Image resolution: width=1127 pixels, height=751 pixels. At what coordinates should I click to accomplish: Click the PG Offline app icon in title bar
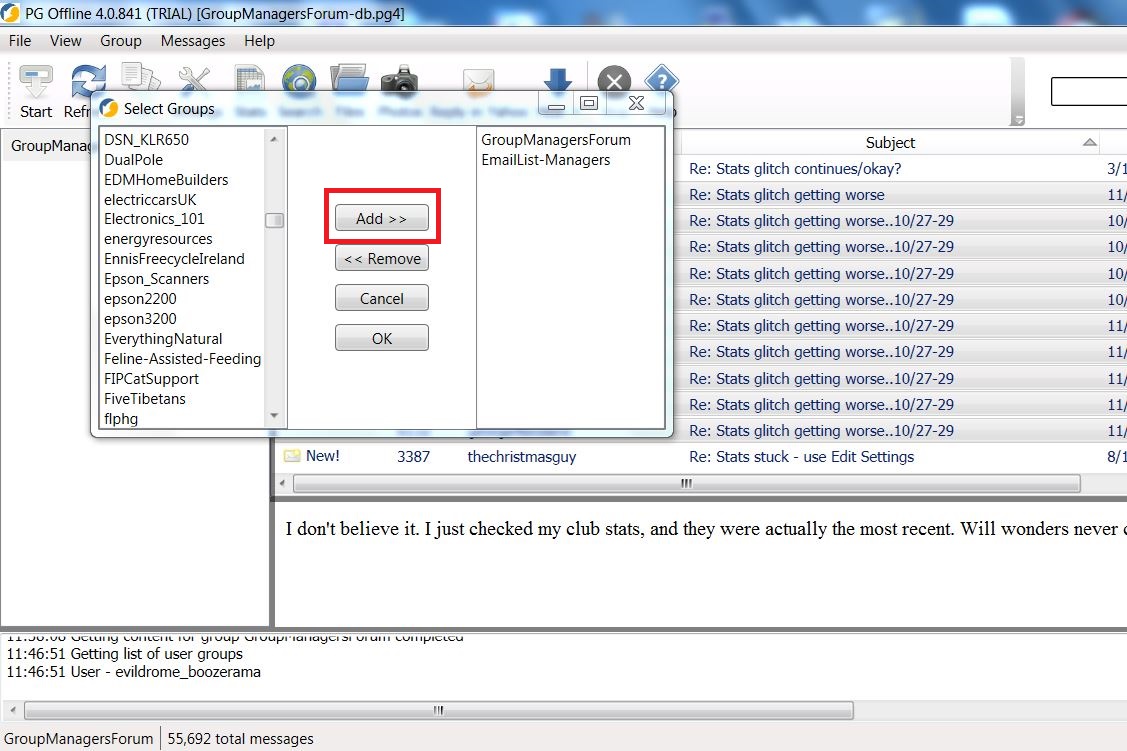(x=10, y=13)
